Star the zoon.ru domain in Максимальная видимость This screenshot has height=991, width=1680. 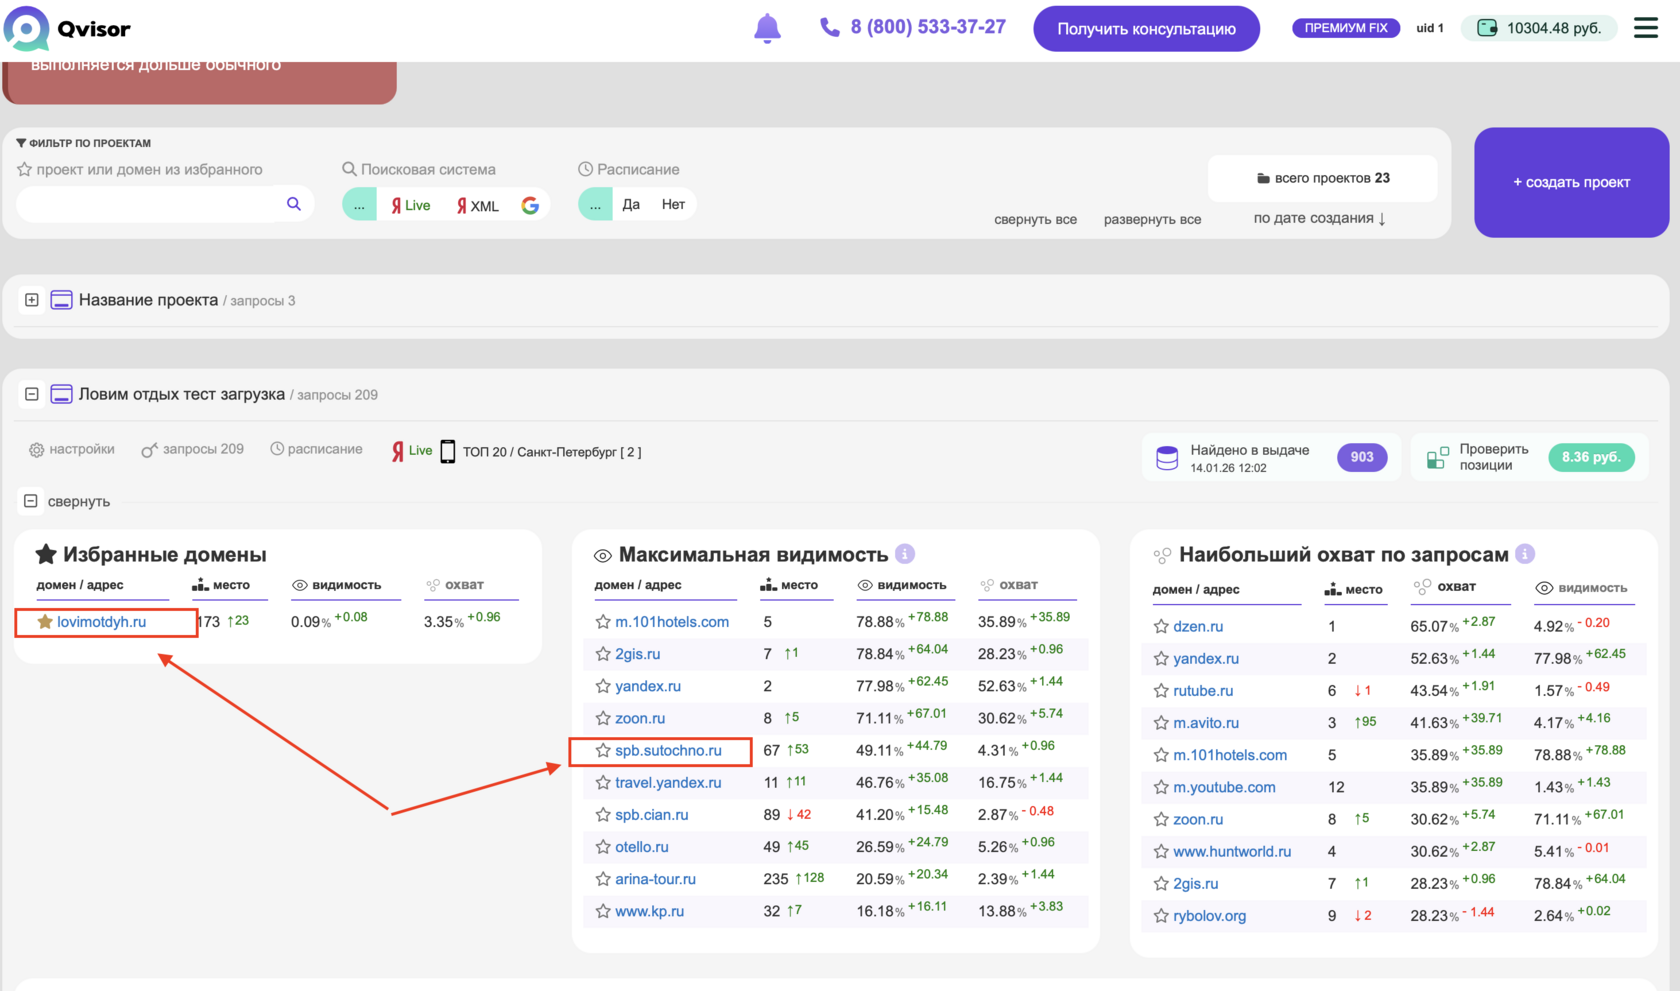603,718
